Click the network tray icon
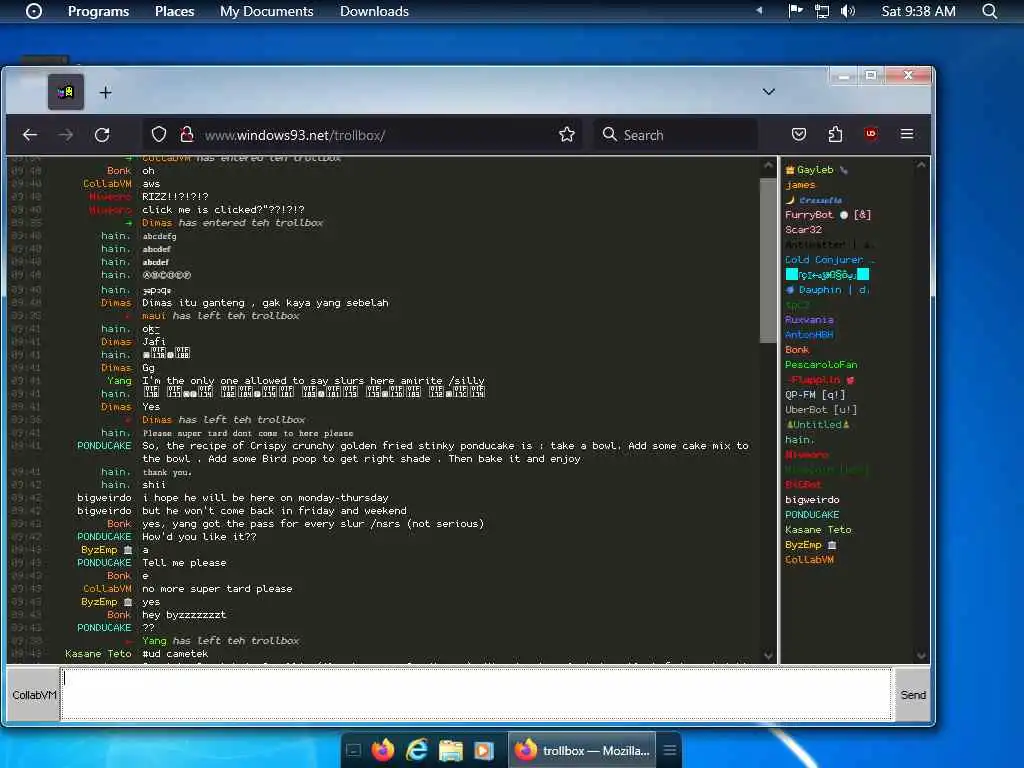 pos(822,11)
